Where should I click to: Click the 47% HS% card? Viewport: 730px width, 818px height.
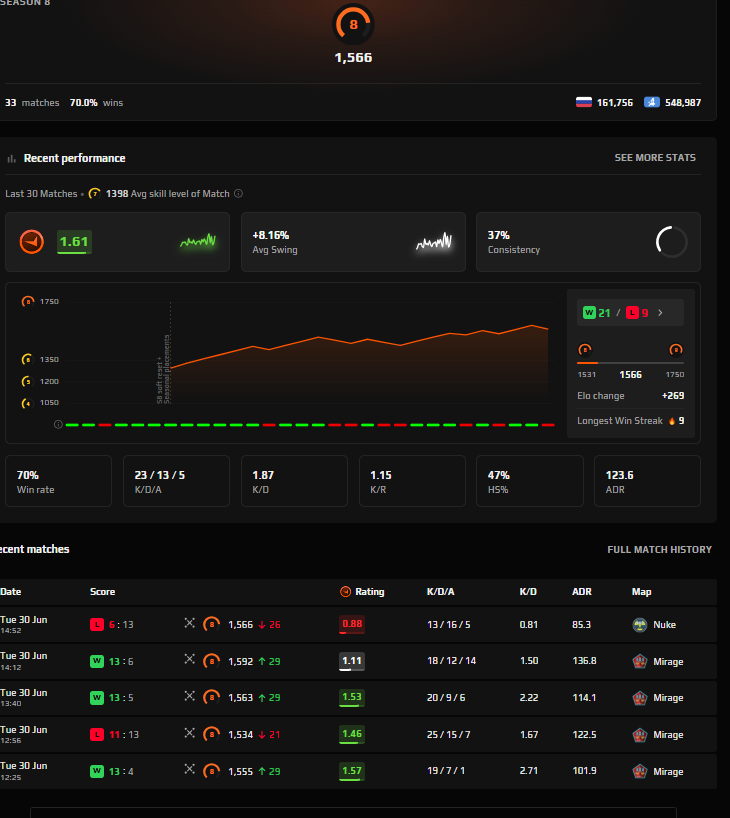(x=530, y=481)
